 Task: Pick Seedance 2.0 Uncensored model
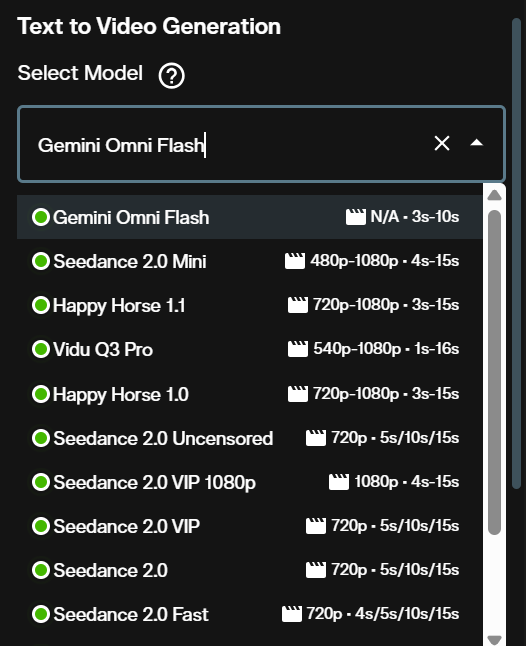pyautogui.click(x=250, y=438)
